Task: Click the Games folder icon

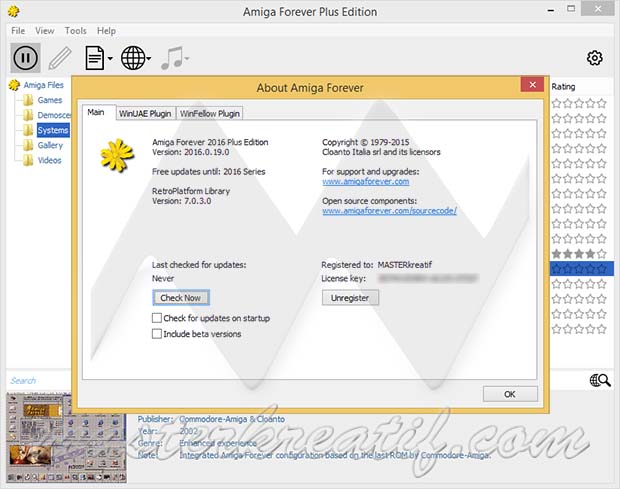Action: click(x=28, y=100)
